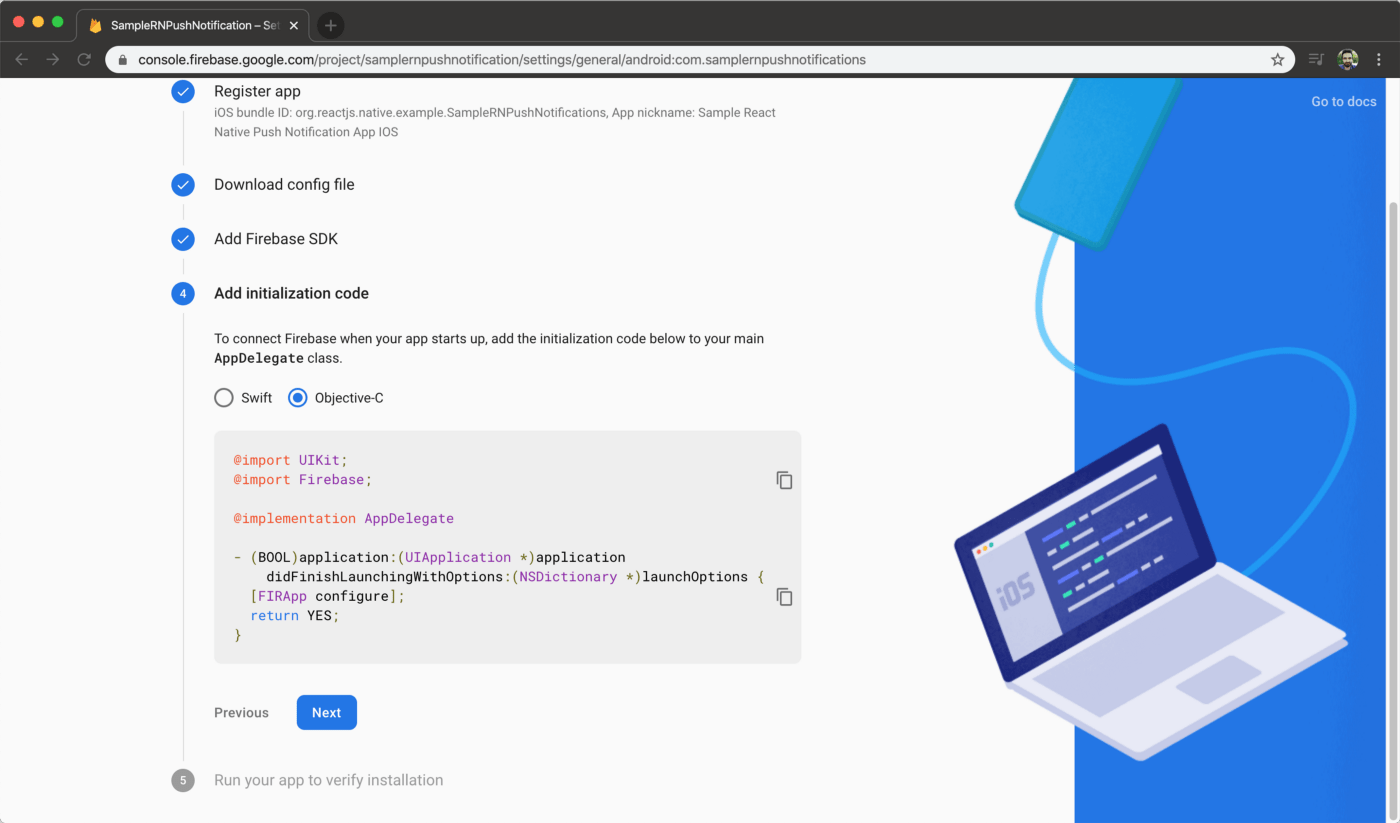
Task: Copy the import statements code snippet
Action: (x=784, y=480)
